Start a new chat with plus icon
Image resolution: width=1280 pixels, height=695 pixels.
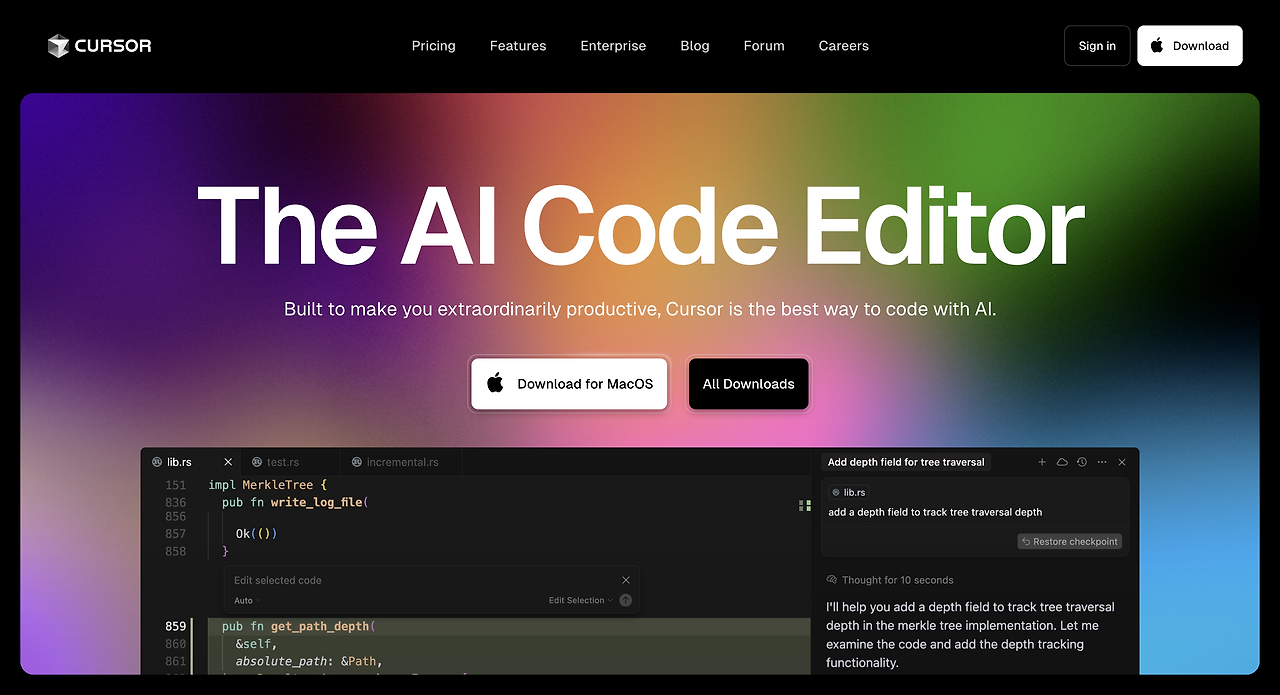1042,462
